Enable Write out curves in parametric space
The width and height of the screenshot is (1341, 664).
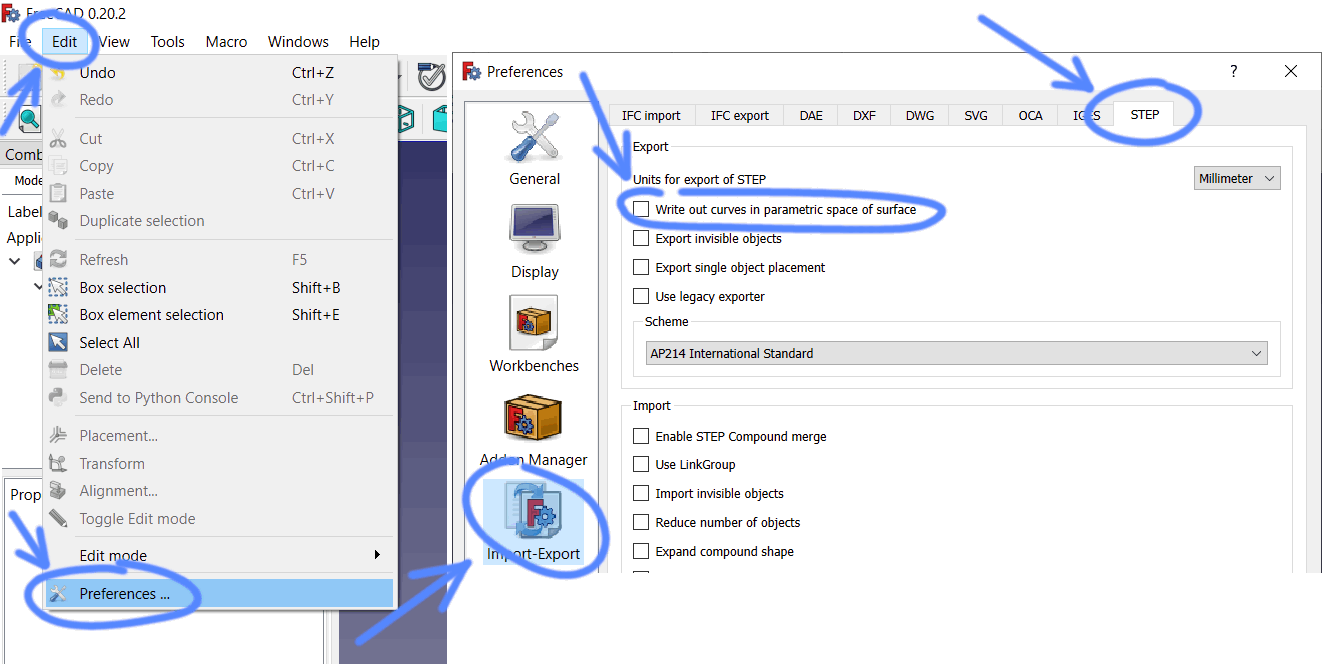pos(641,210)
